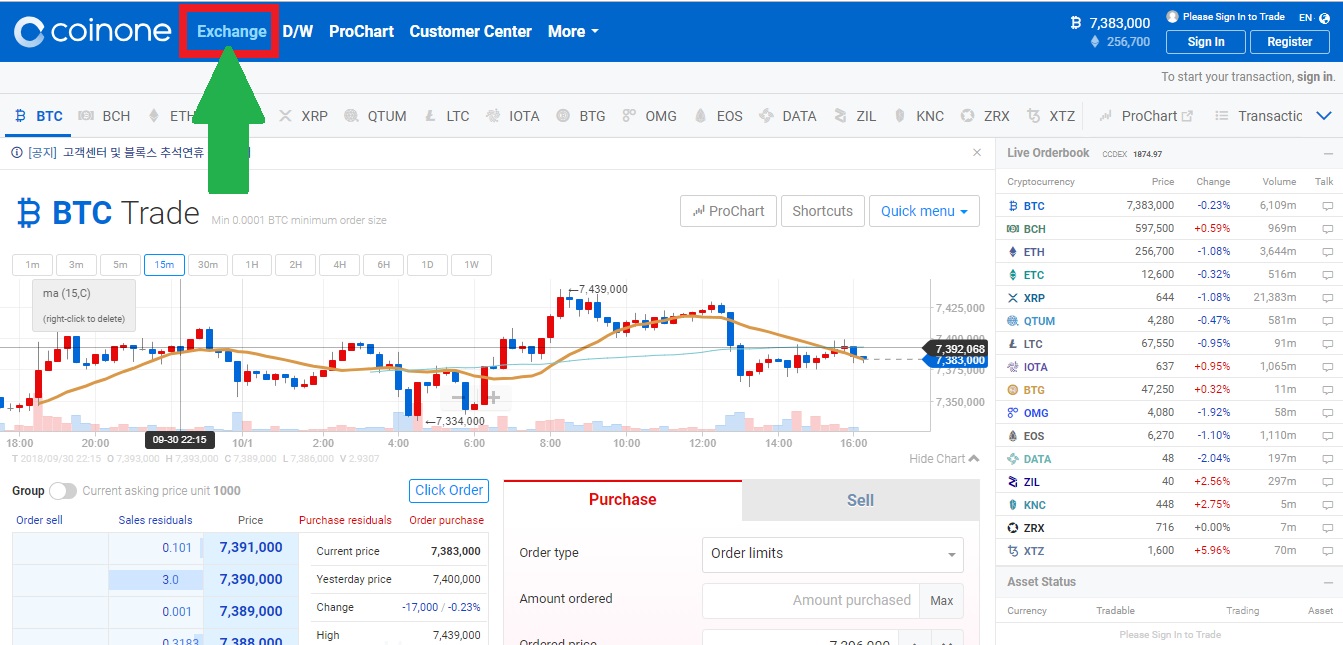Image resolution: width=1343 pixels, height=645 pixels.
Task: Click the Register button
Action: [x=1290, y=42]
